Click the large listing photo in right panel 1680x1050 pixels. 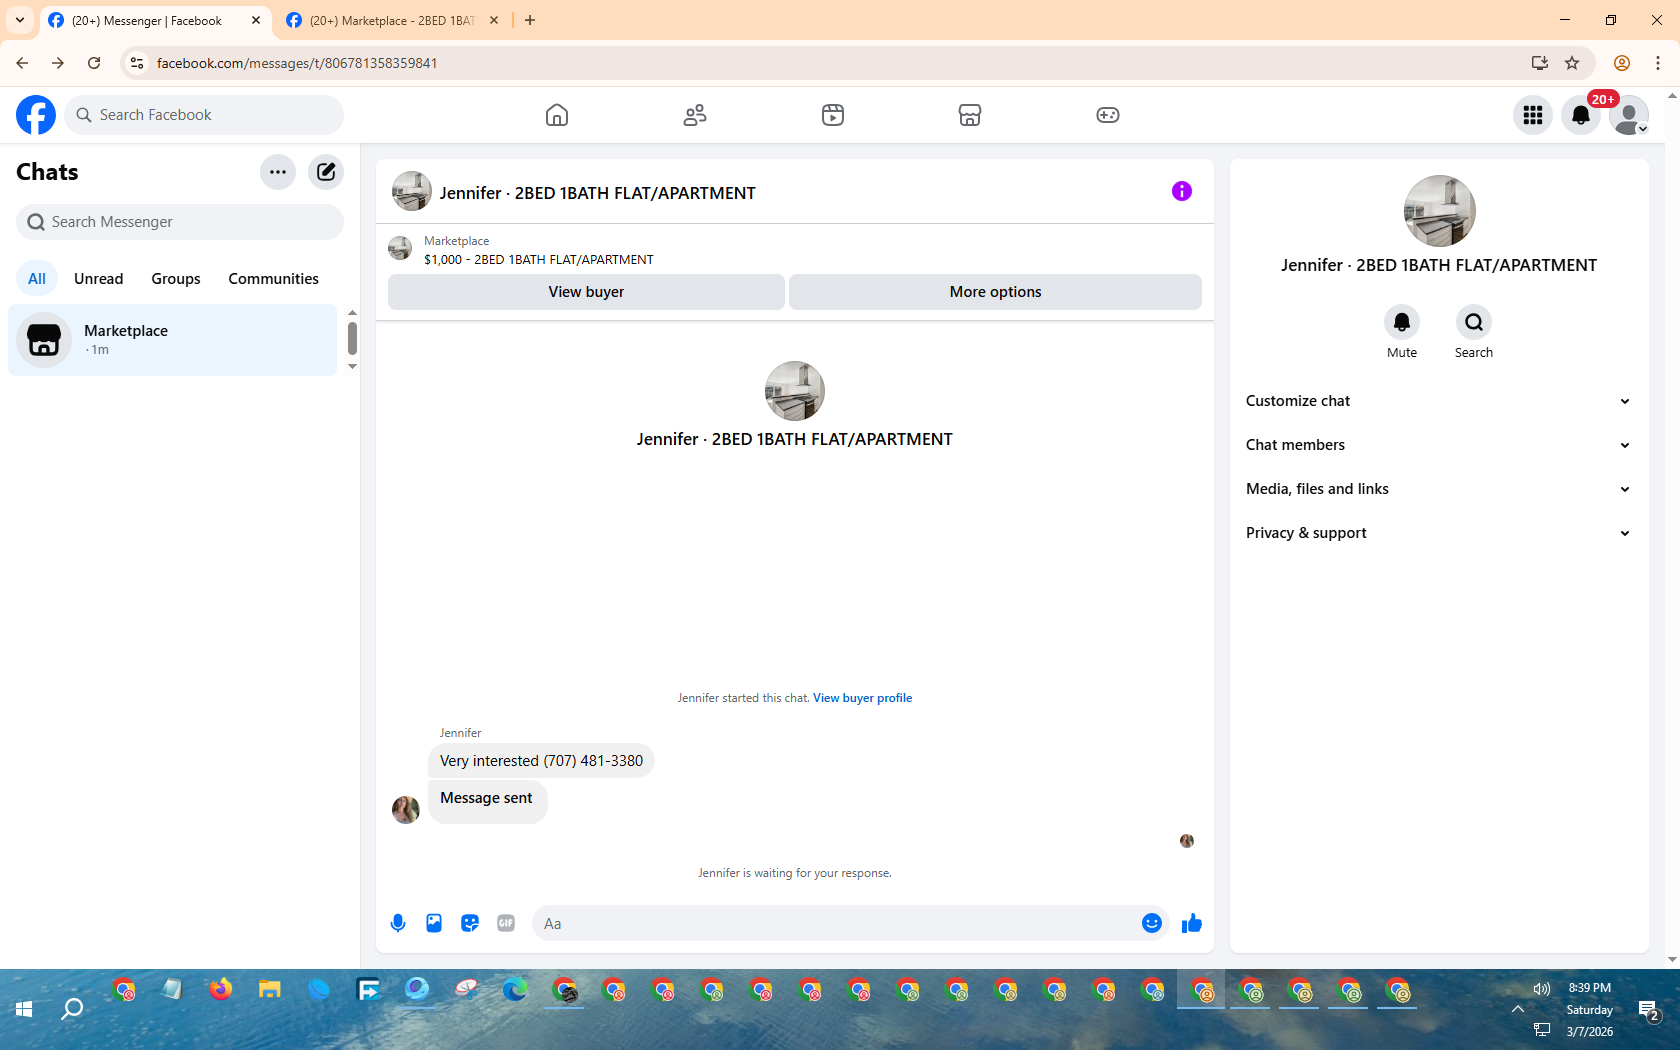[1439, 211]
